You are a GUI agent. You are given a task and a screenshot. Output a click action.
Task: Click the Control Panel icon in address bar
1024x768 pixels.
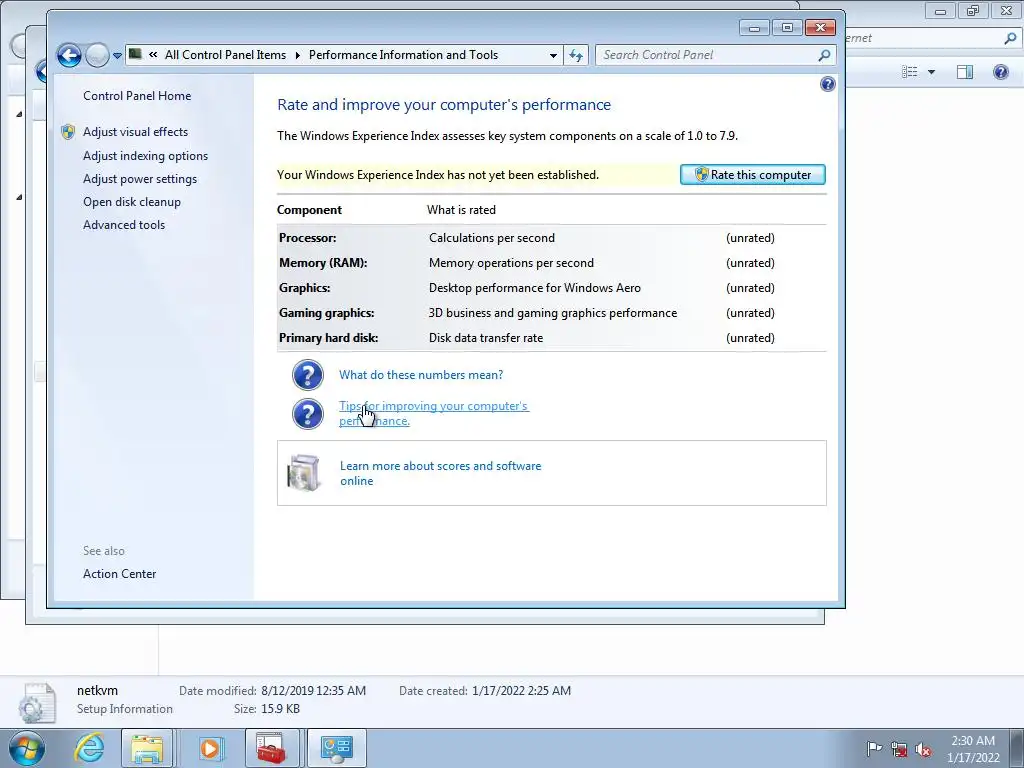[x=135, y=54]
